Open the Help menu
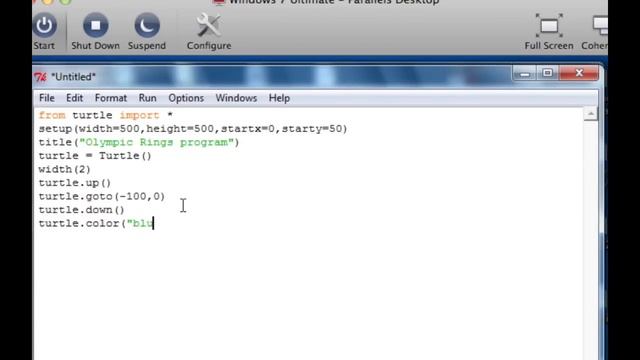Viewport: 640px width, 360px height. click(x=279, y=98)
